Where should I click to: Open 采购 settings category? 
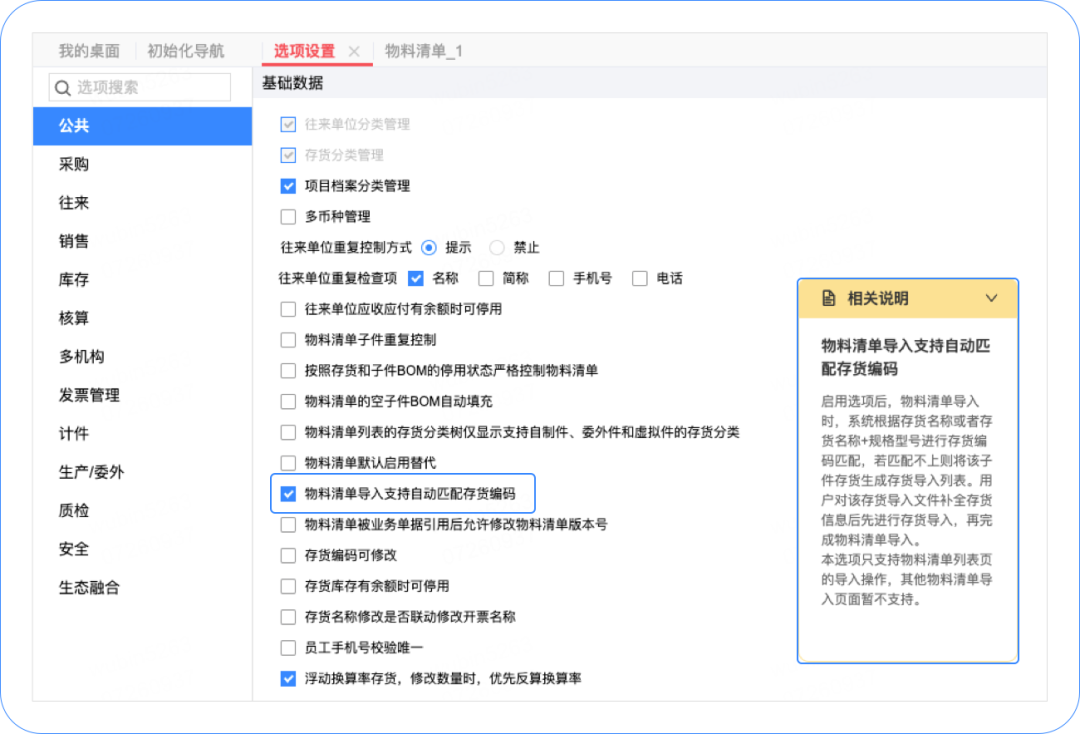click(74, 165)
